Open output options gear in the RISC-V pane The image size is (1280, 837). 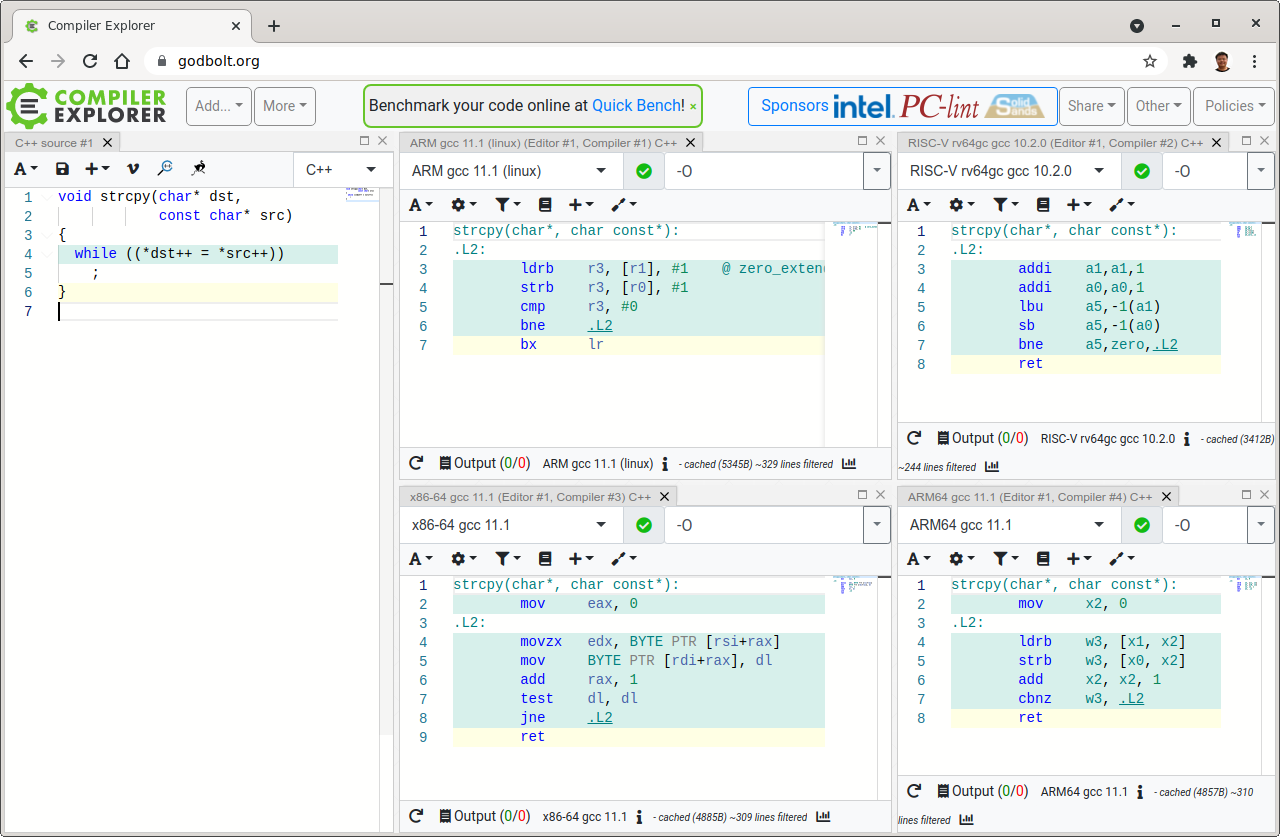(961, 205)
